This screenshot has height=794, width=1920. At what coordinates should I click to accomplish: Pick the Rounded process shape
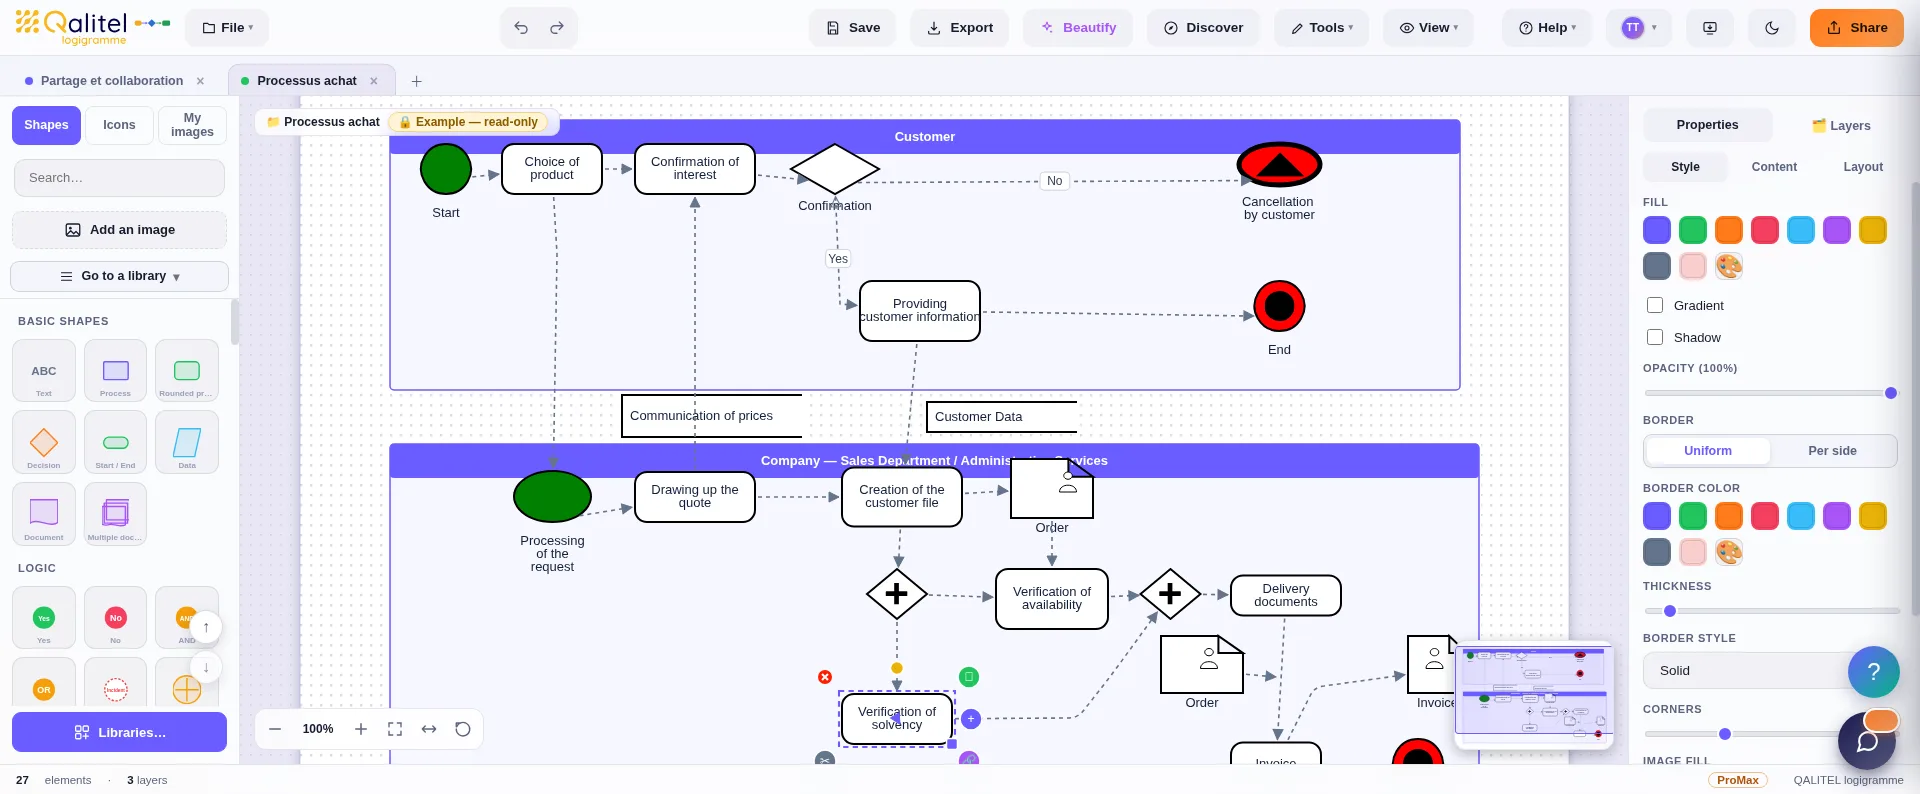pyautogui.click(x=187, y=370)
